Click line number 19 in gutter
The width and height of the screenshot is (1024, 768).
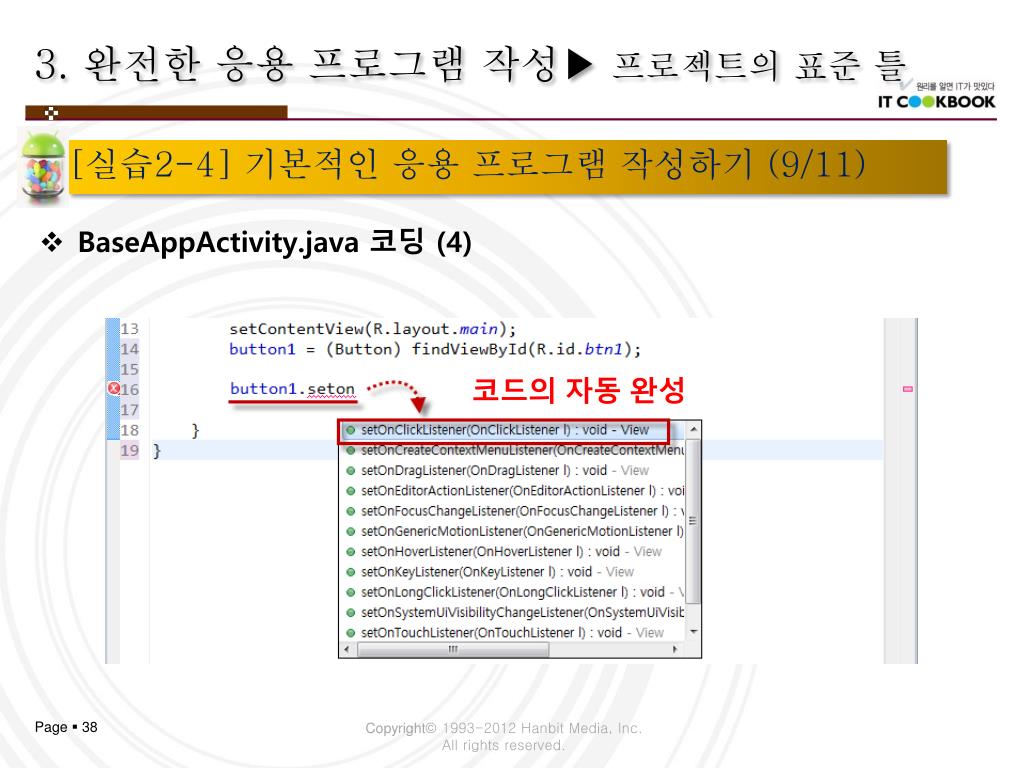[x=129, y=450]
